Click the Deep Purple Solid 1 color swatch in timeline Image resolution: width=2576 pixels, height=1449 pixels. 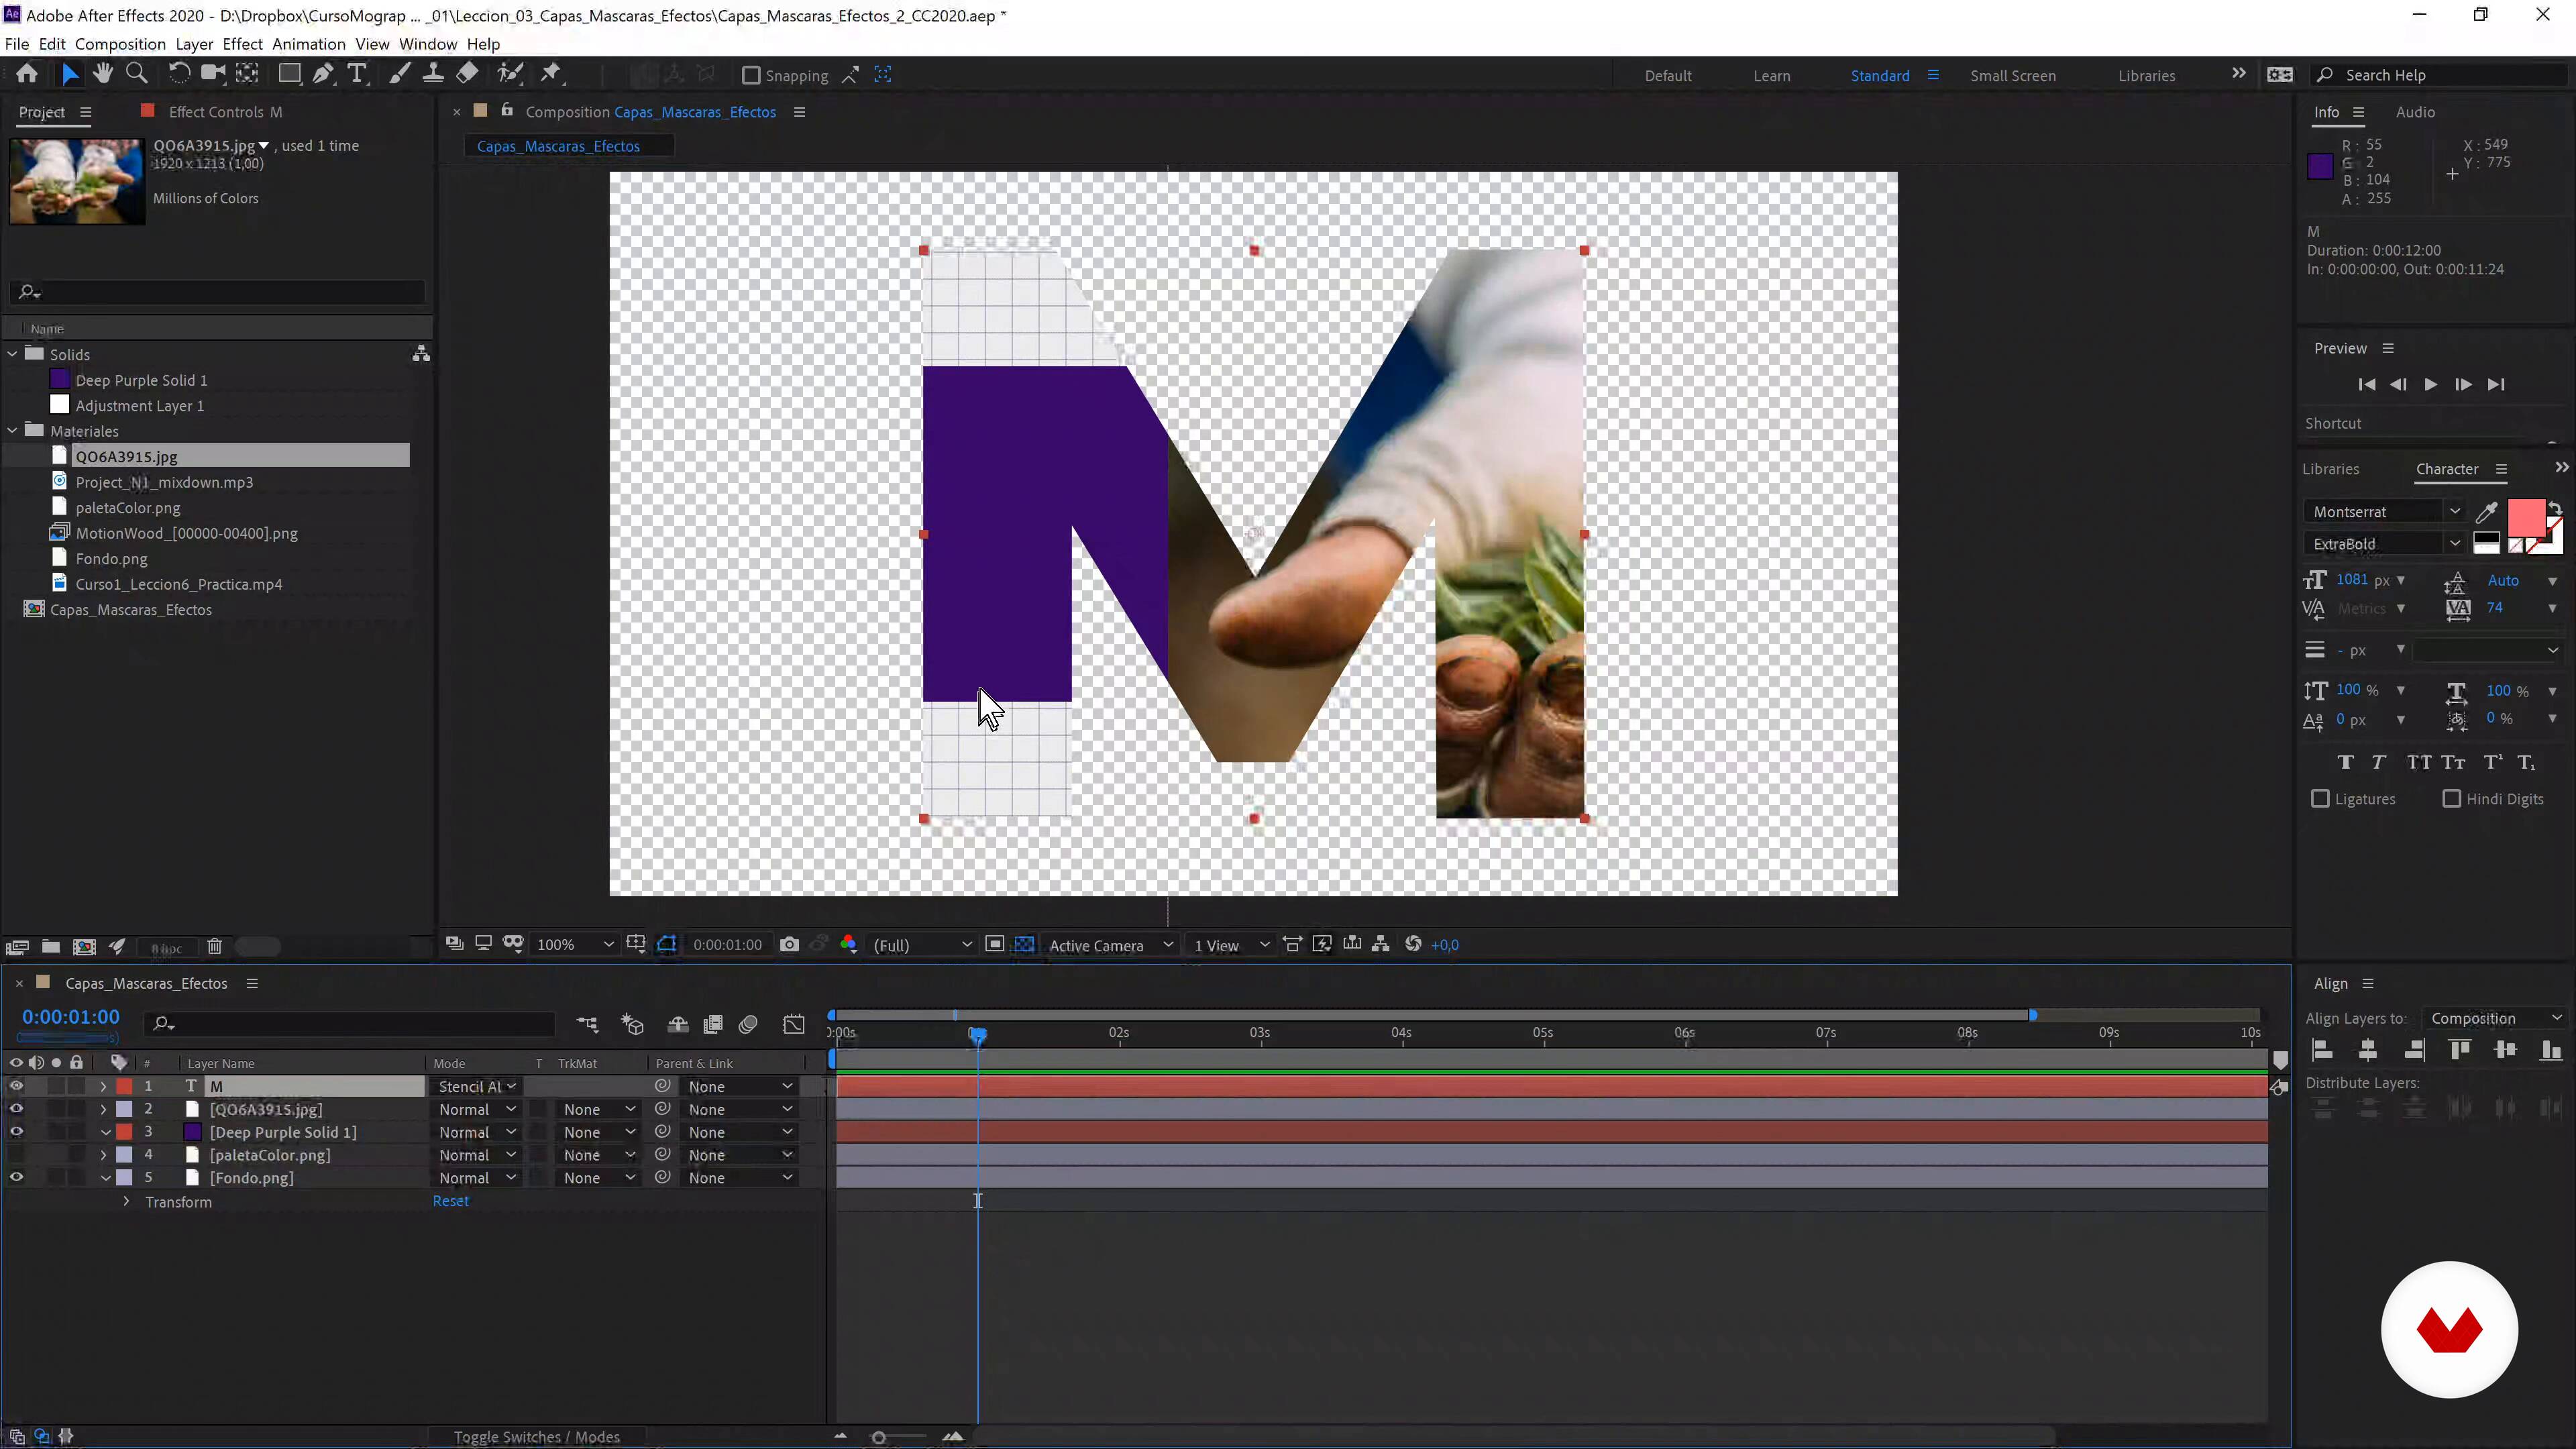click(x=193, y=1132)
